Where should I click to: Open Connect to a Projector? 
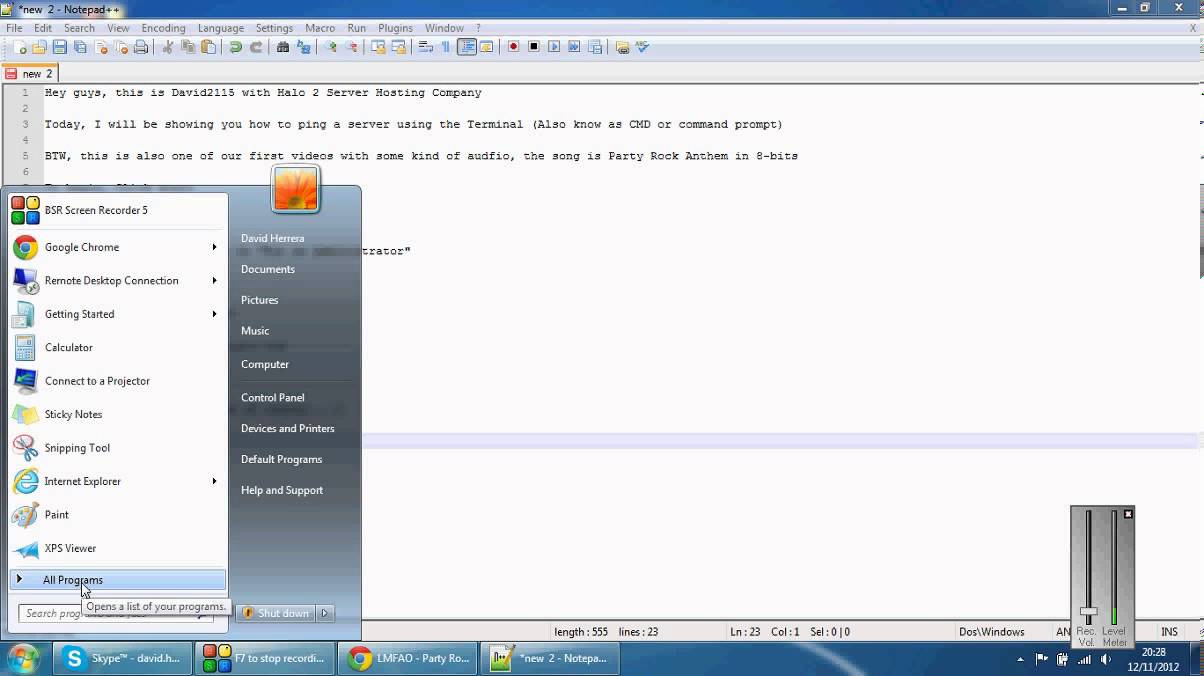(118, 381)
